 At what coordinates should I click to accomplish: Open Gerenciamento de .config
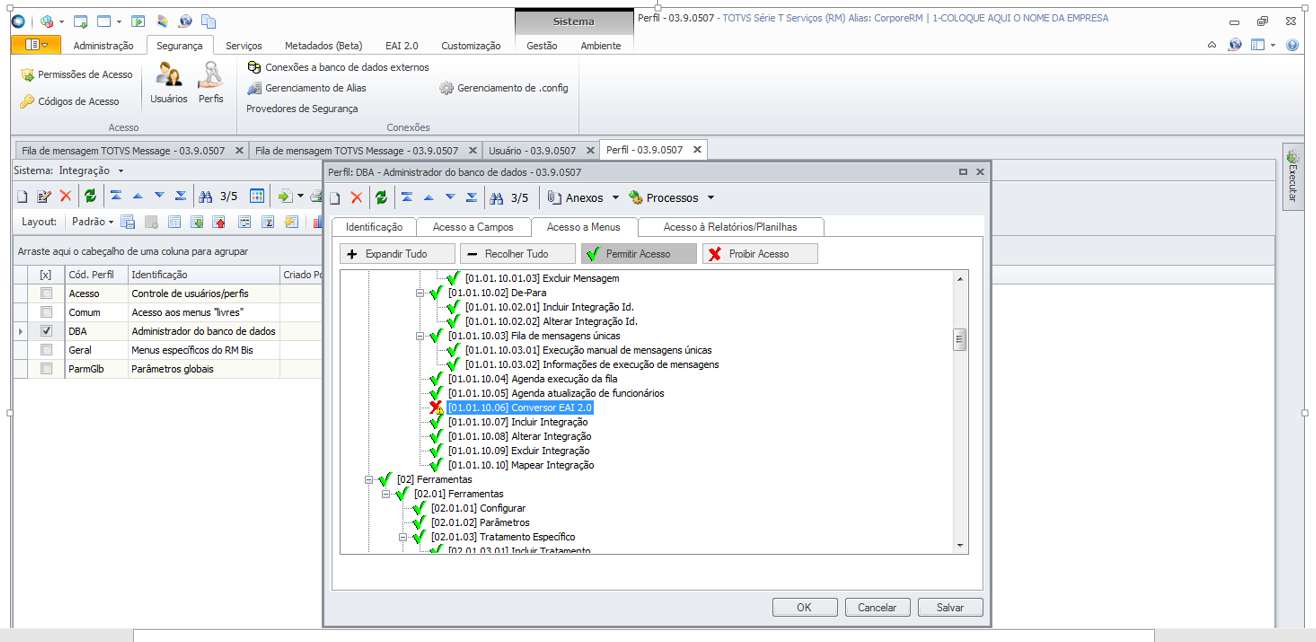(504, 88)
